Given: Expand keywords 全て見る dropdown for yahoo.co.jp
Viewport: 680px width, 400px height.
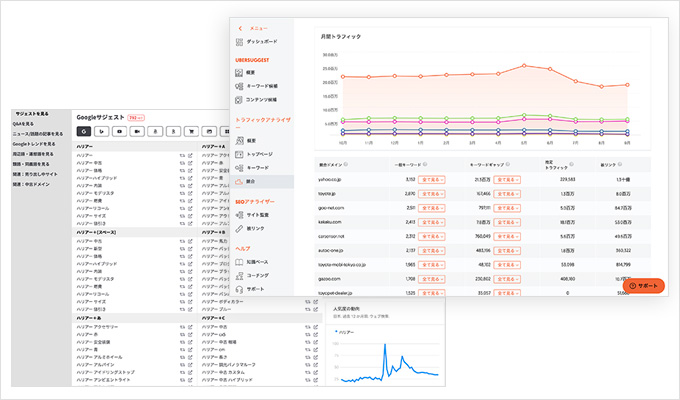Looking at the screenshot, I should click(432, 180).
